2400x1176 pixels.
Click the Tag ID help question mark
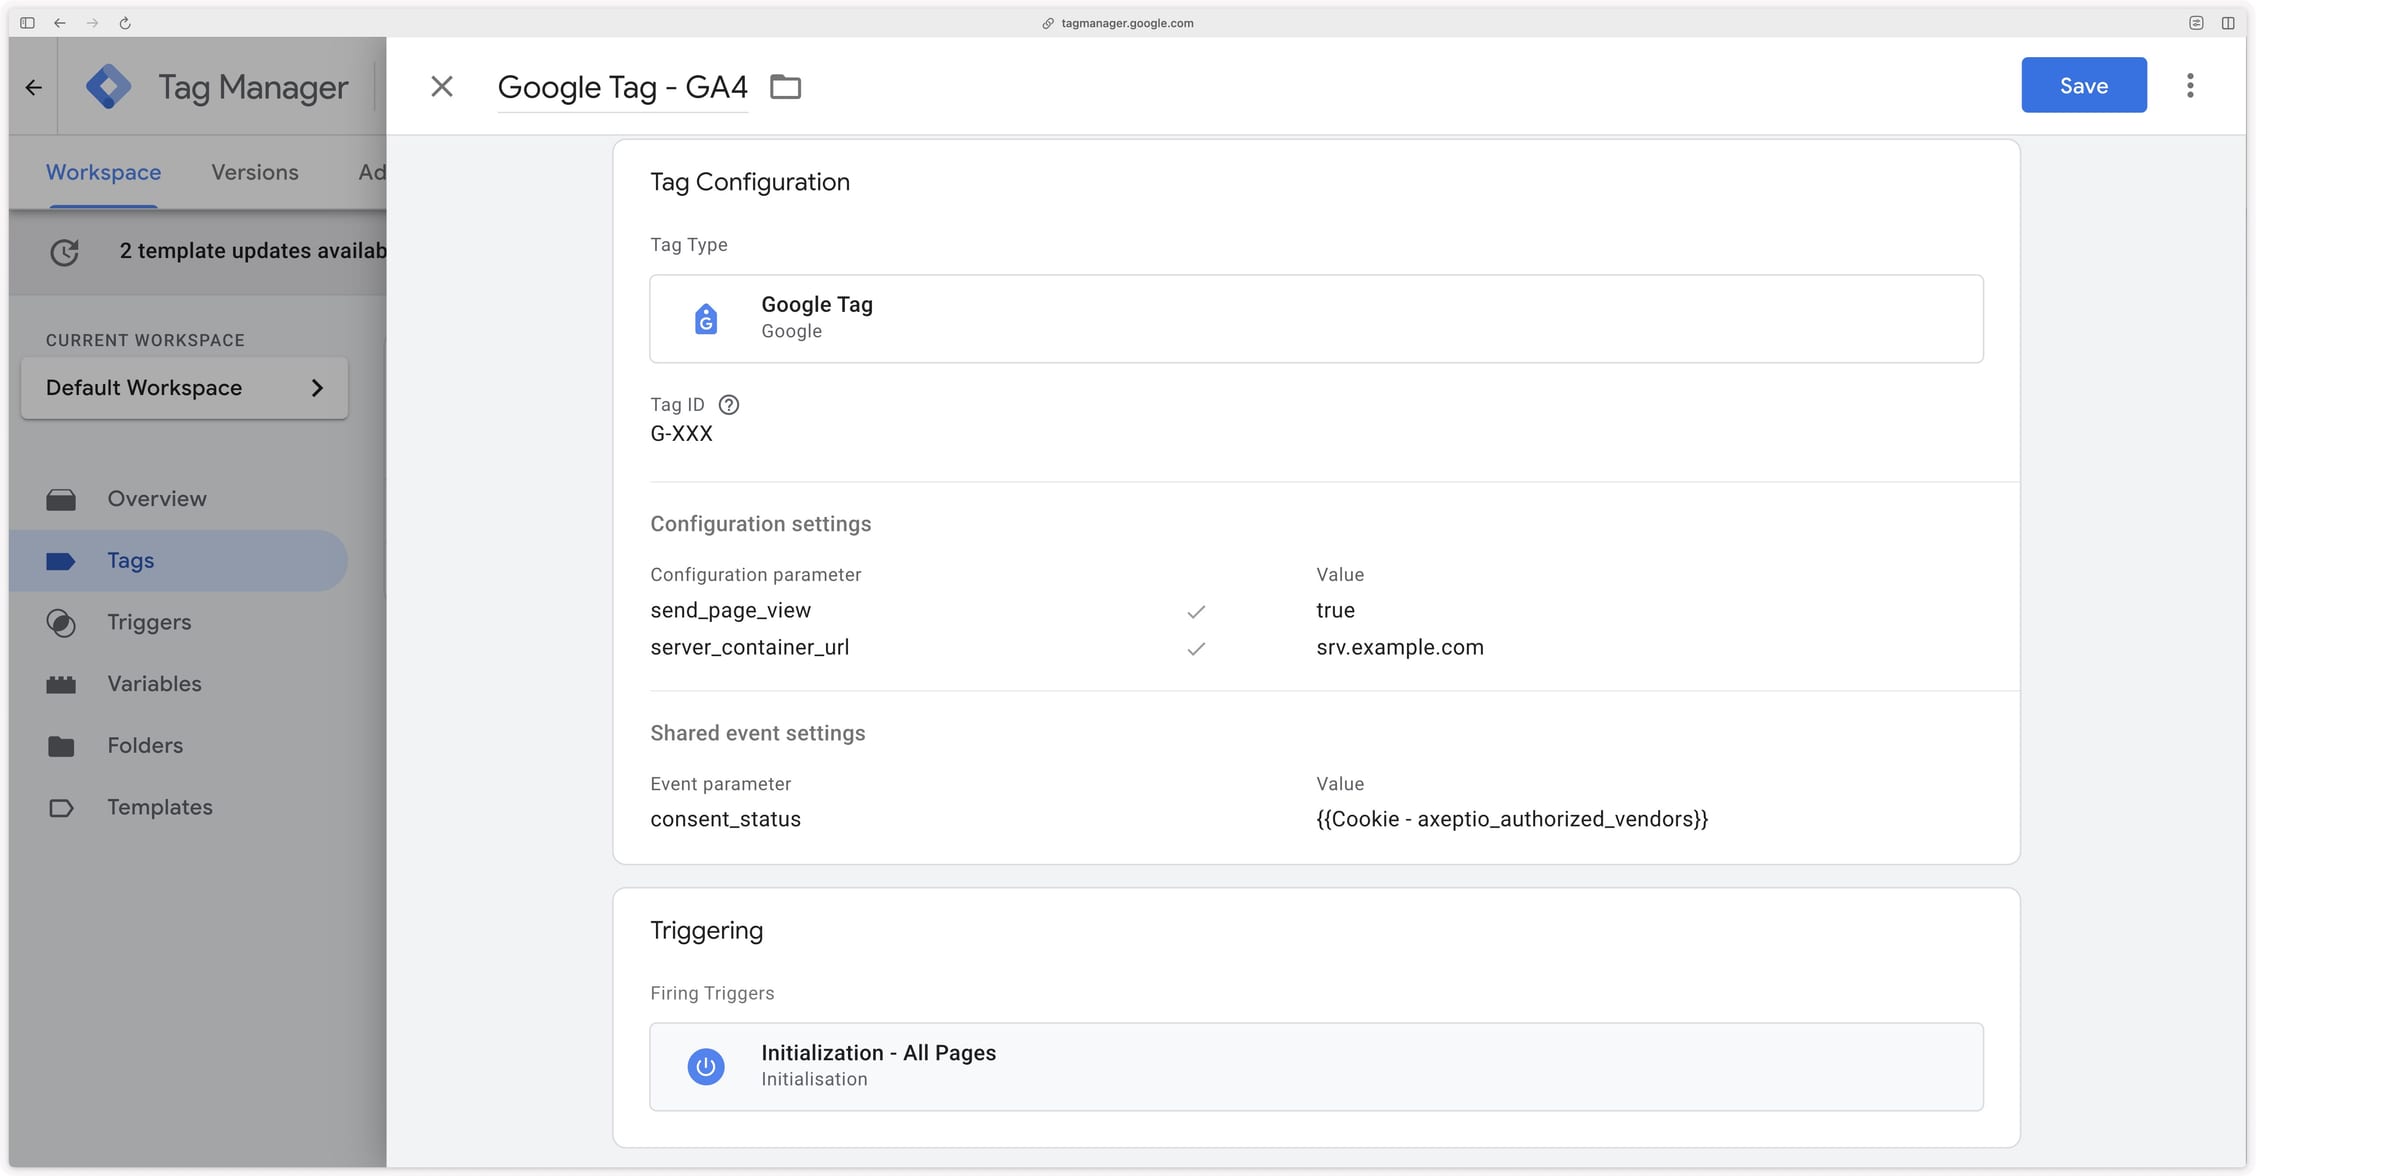pyautogui.click(x=729, y=404)
